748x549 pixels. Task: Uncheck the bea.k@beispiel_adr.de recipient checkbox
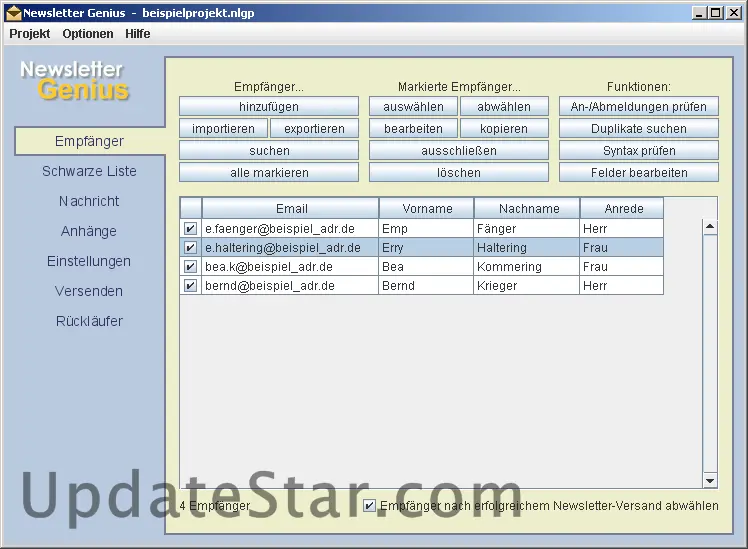[190, 267]
